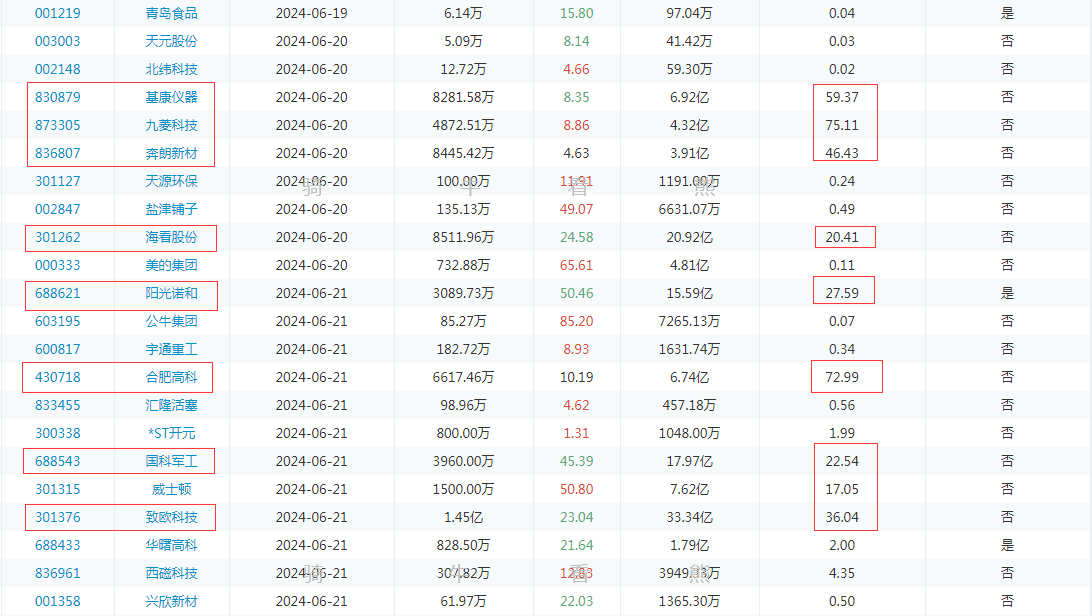Image resolution: width=1092 pixels, height=616 pixels.
Task: Click stock code 002847
Action: [58, 209]
